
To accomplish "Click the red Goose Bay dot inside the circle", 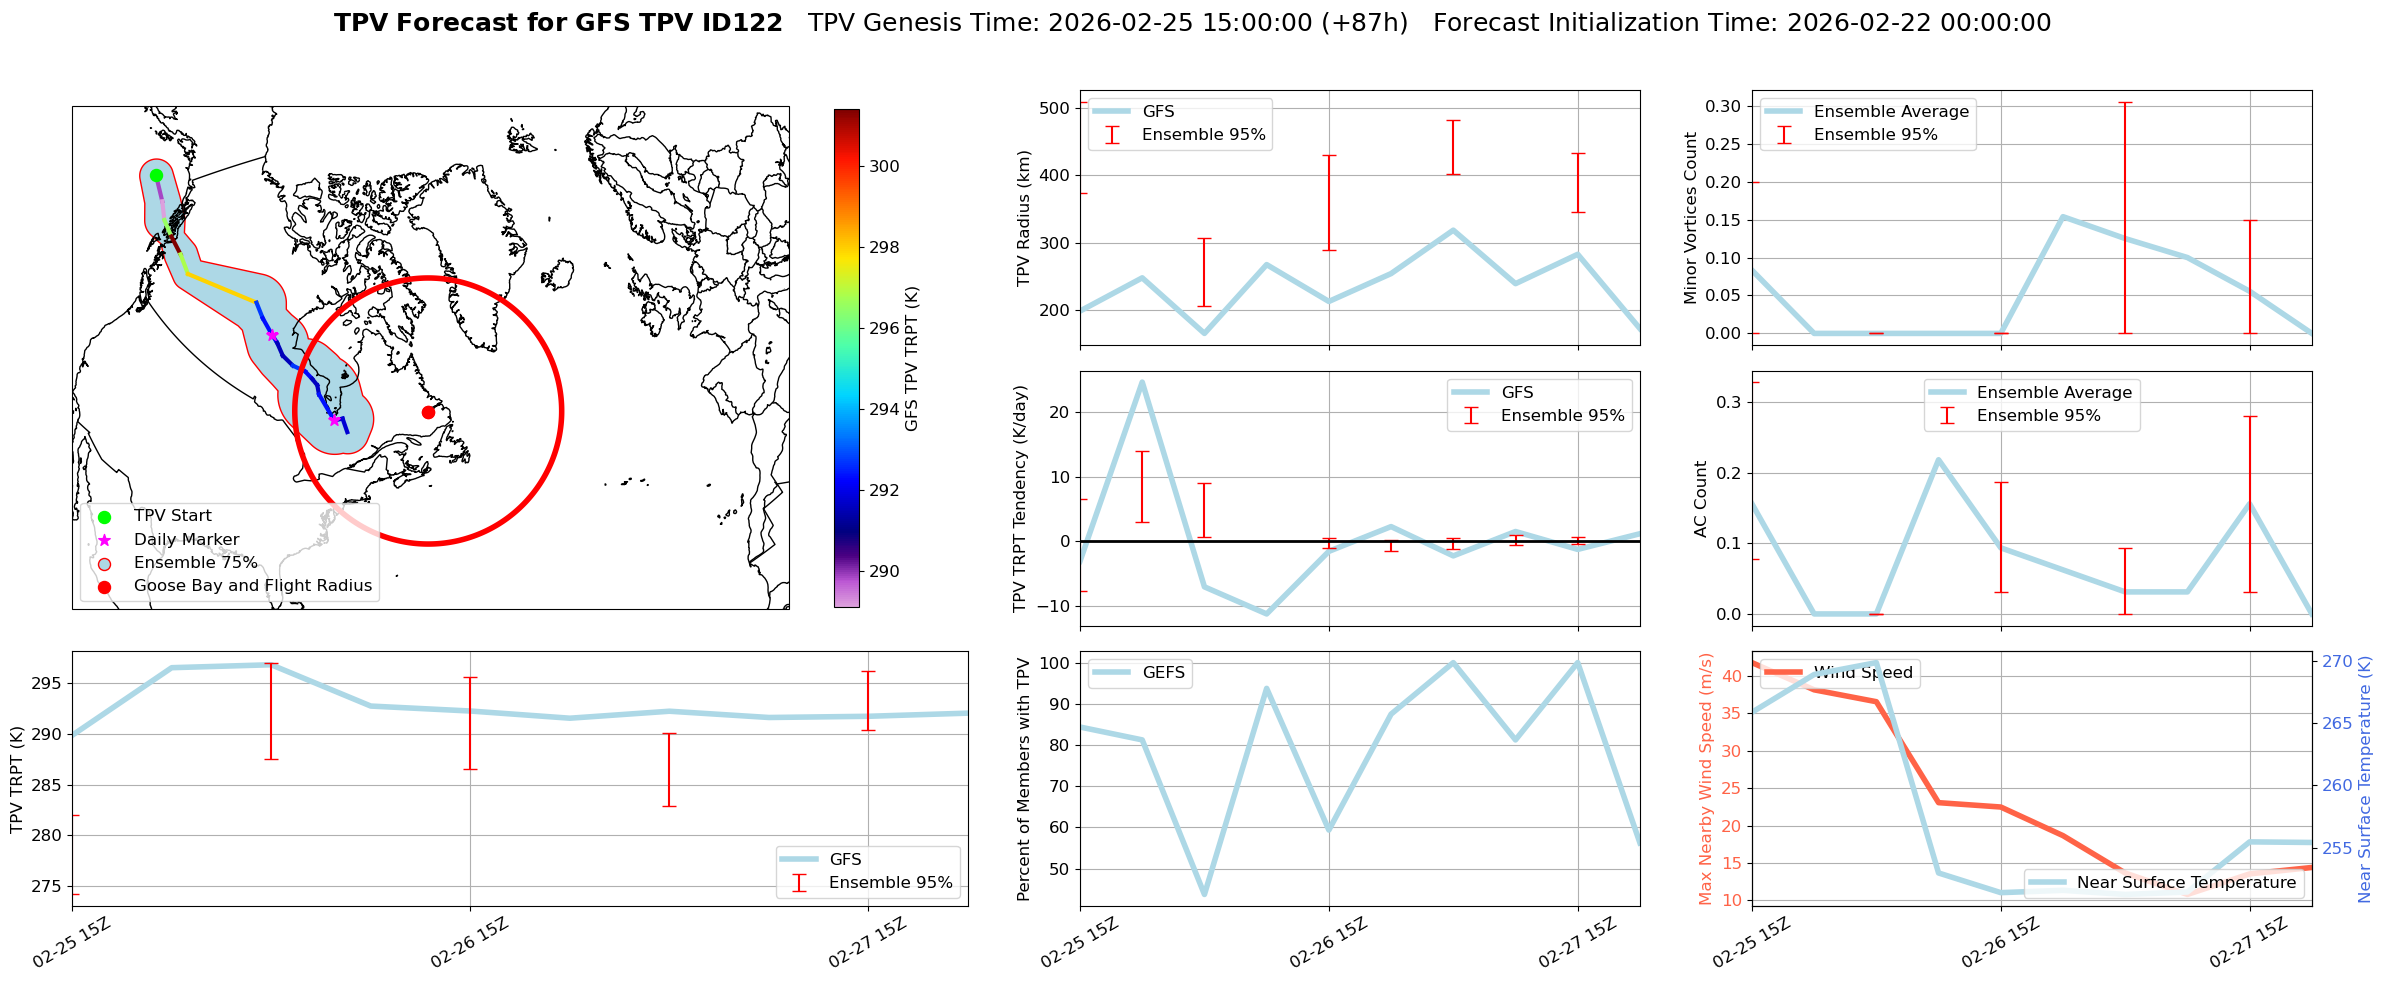I will tap(428, 412).
